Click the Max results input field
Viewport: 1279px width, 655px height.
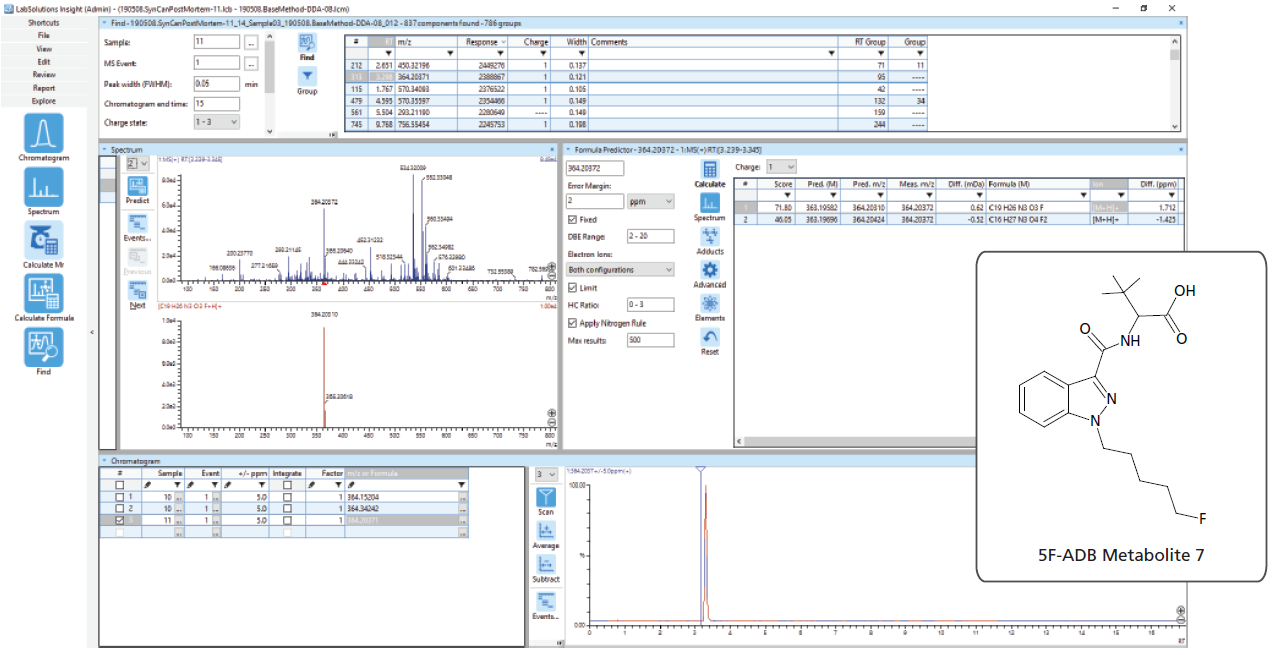pos(650,340)
